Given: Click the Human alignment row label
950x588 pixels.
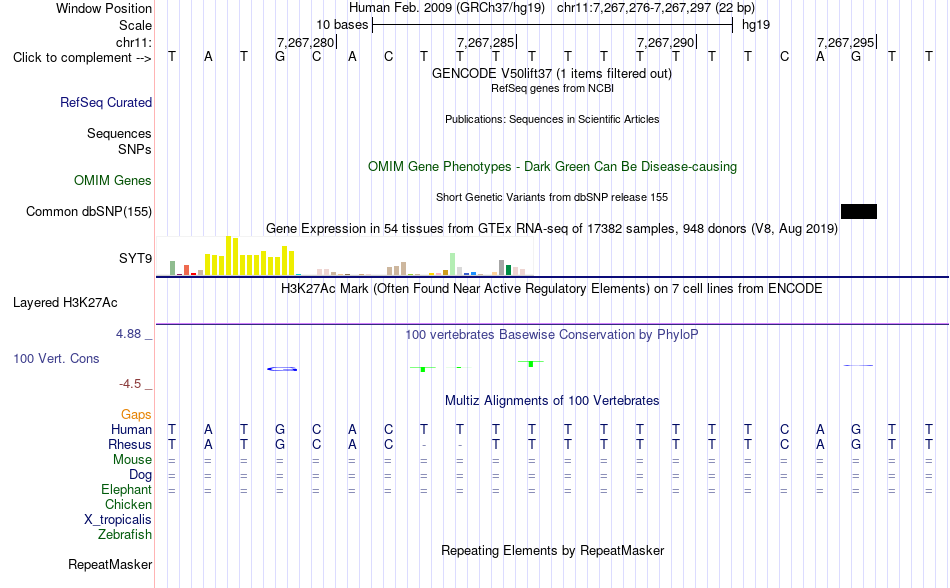Looking at the screenshot, I should click(x=131, y=429).
